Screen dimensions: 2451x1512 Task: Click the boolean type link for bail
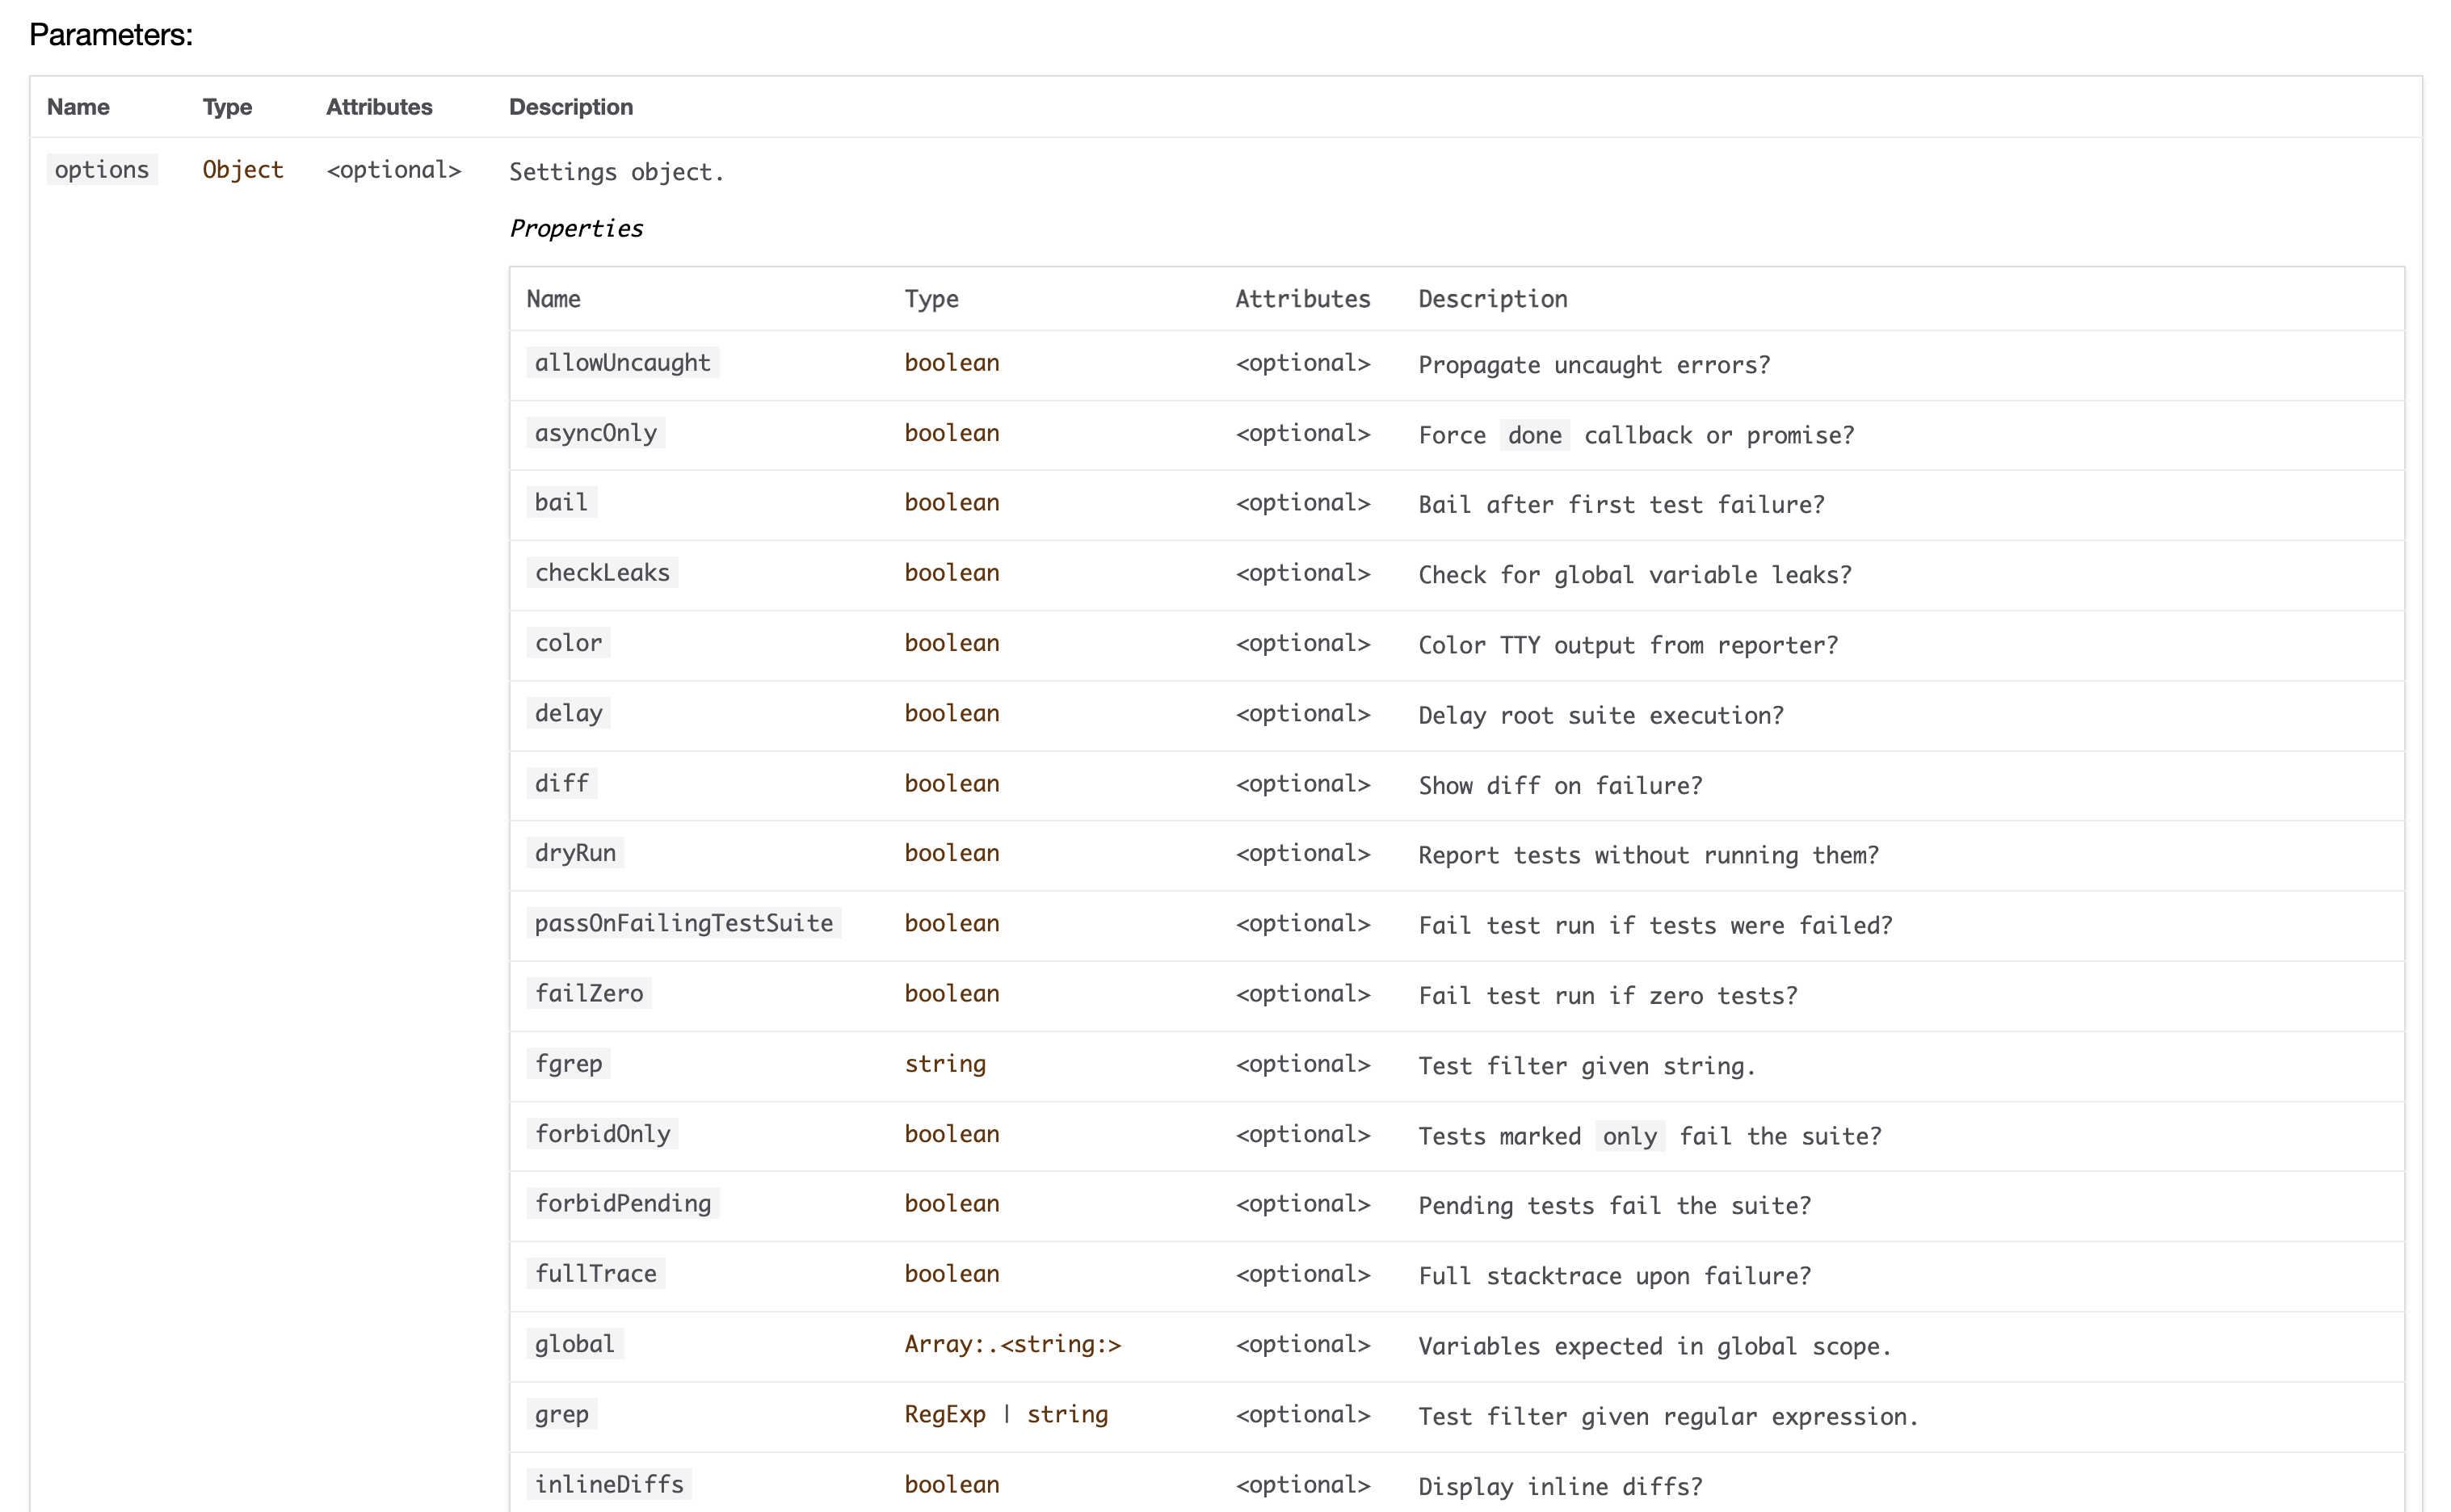(951, 503)
